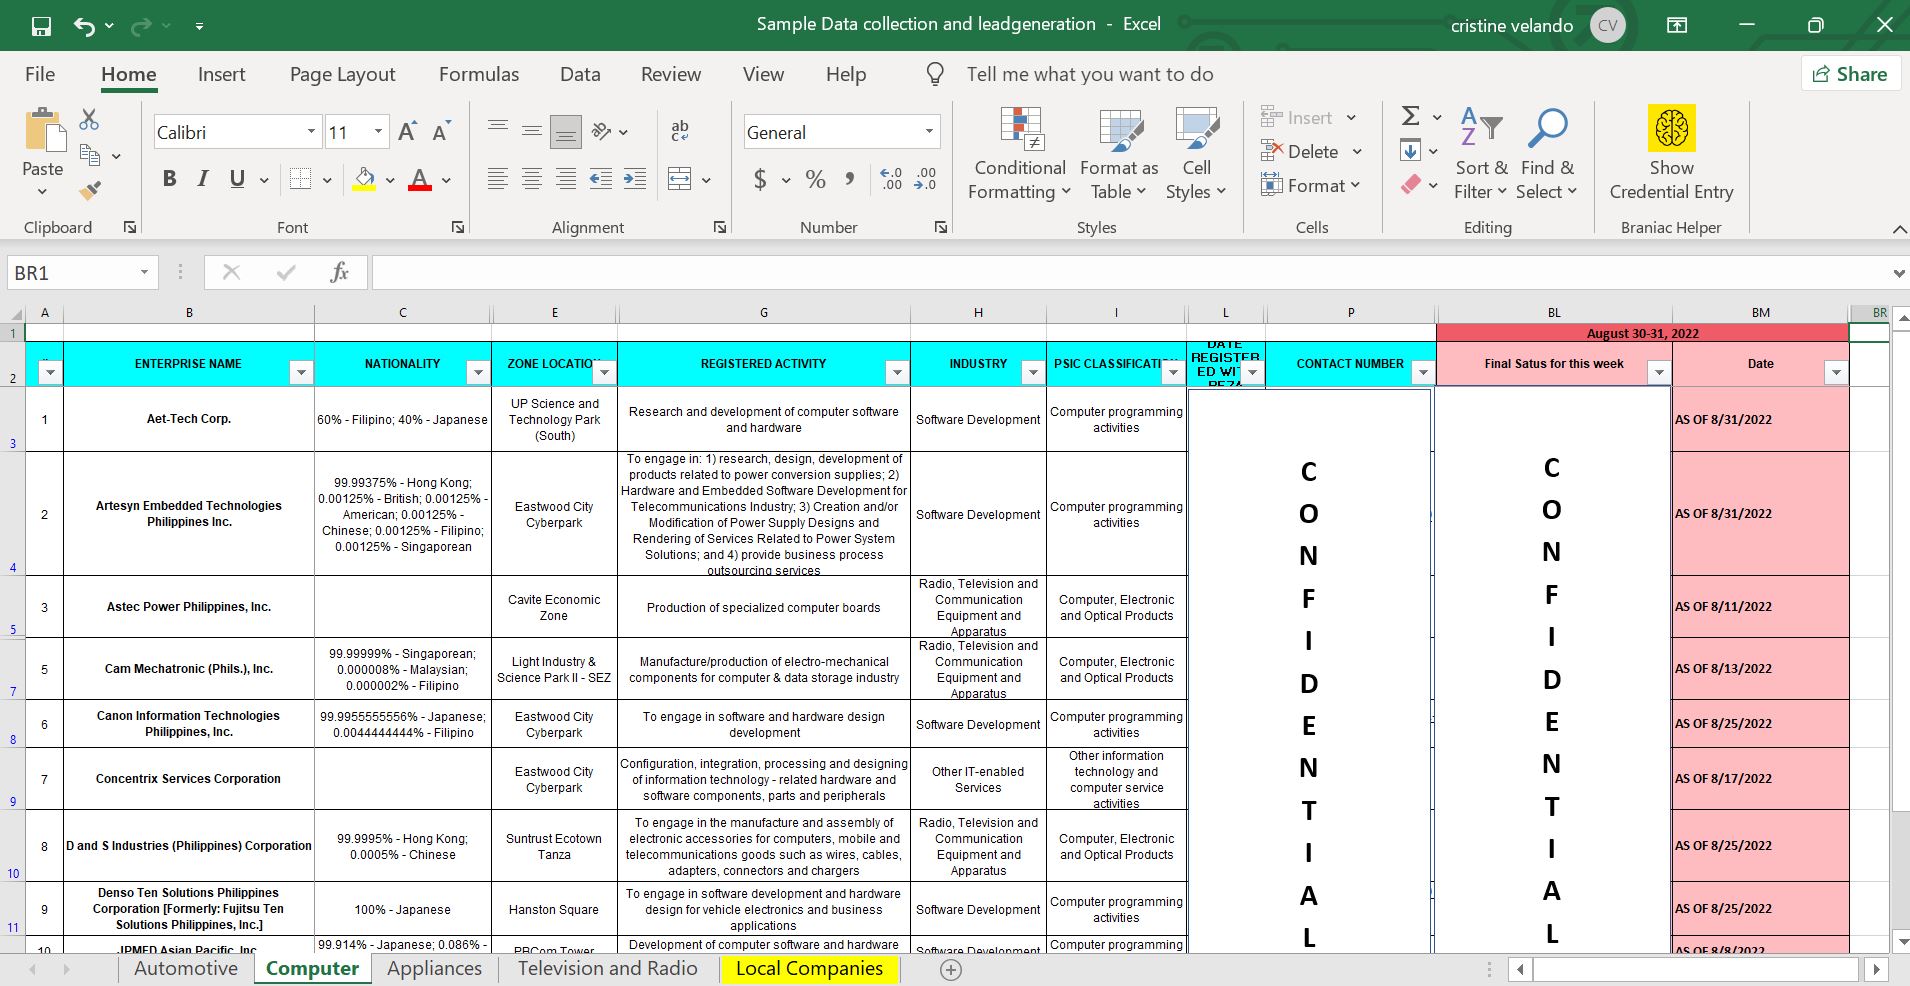Image resolution: width=1910 pixels, height=986 pixels.
Task: Open the CONTACT NUMBER filter dropdown
Action: coord(1423,373)
